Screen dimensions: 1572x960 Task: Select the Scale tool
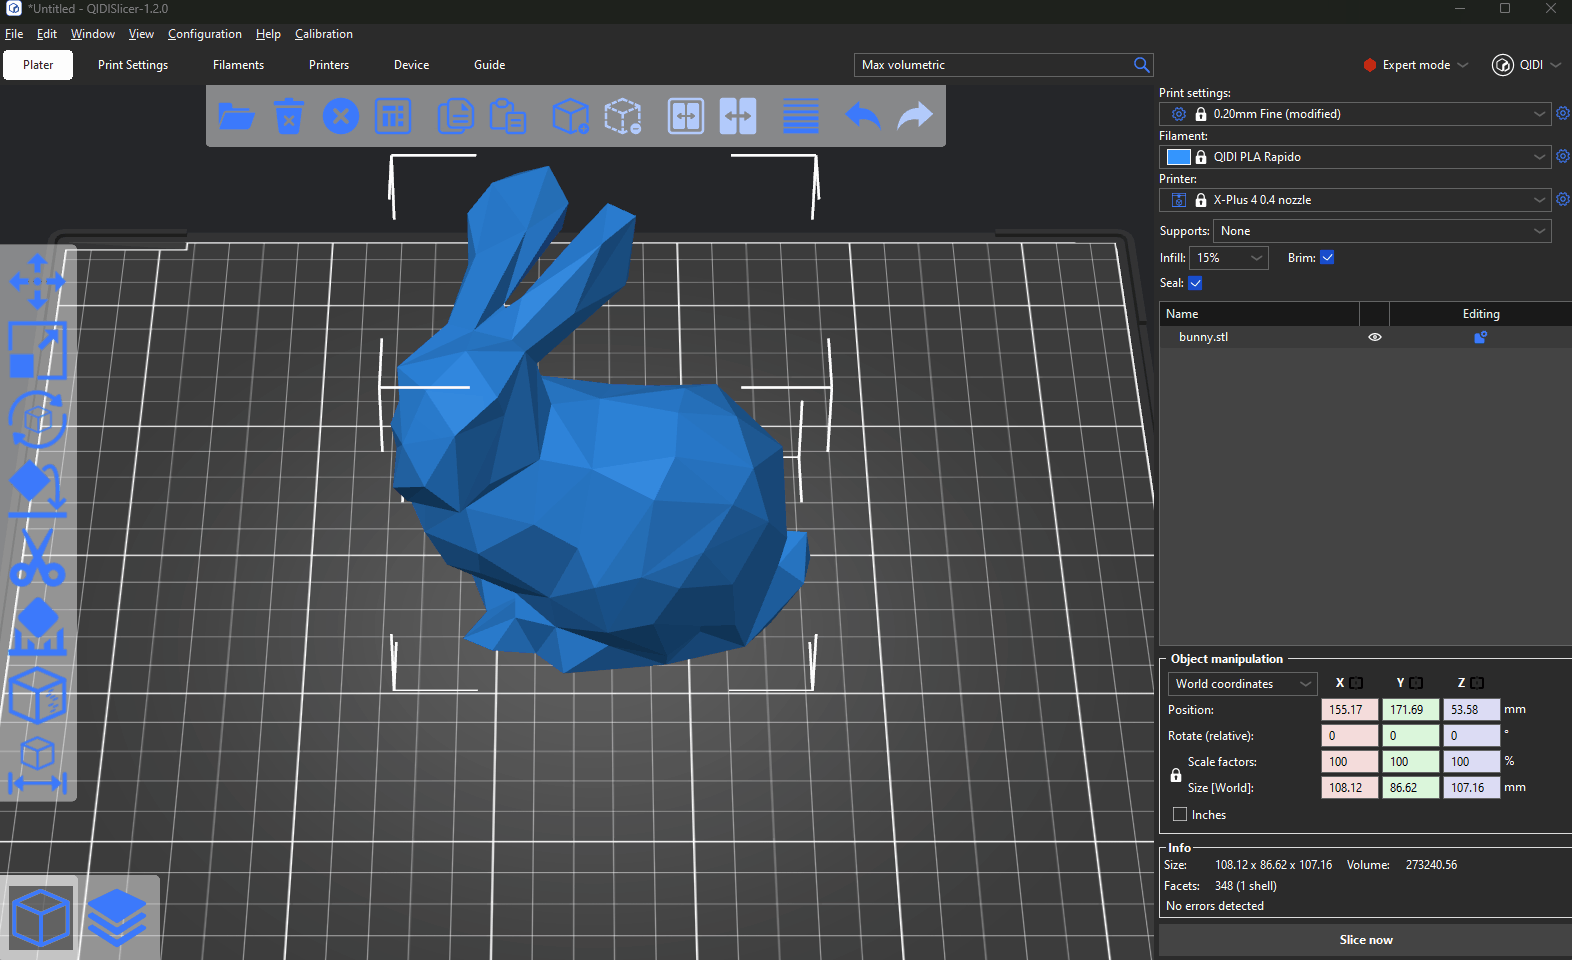click(38, 350)
